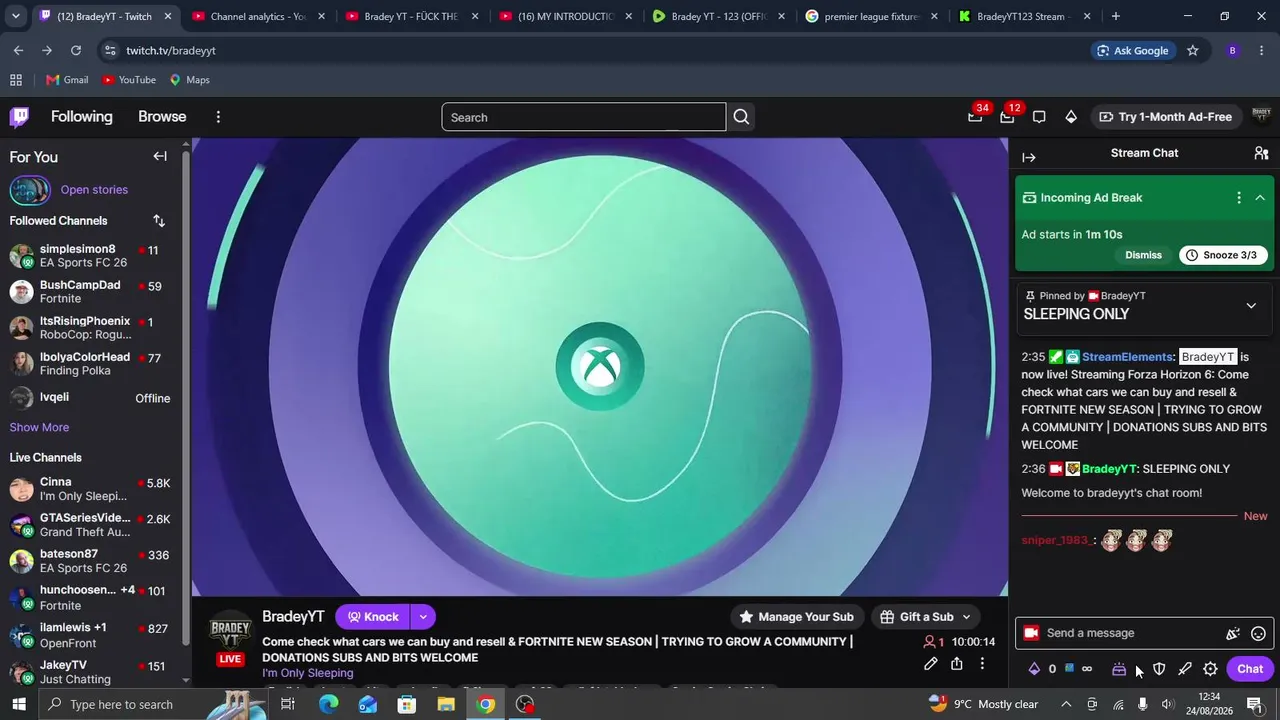This screenshot has height=720, width=1280.
Task: Show hidden system tray icons
Action: coord(1066,704)
